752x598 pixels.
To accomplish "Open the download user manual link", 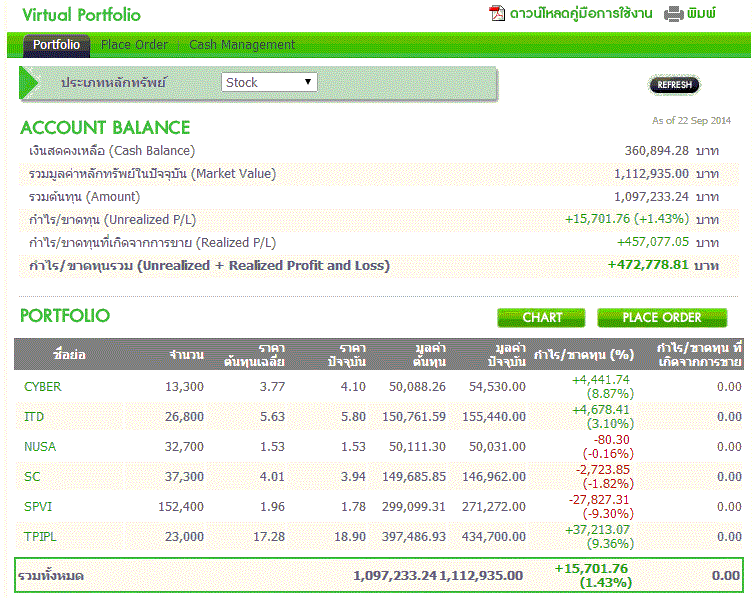I will click(x=581, y=14).
